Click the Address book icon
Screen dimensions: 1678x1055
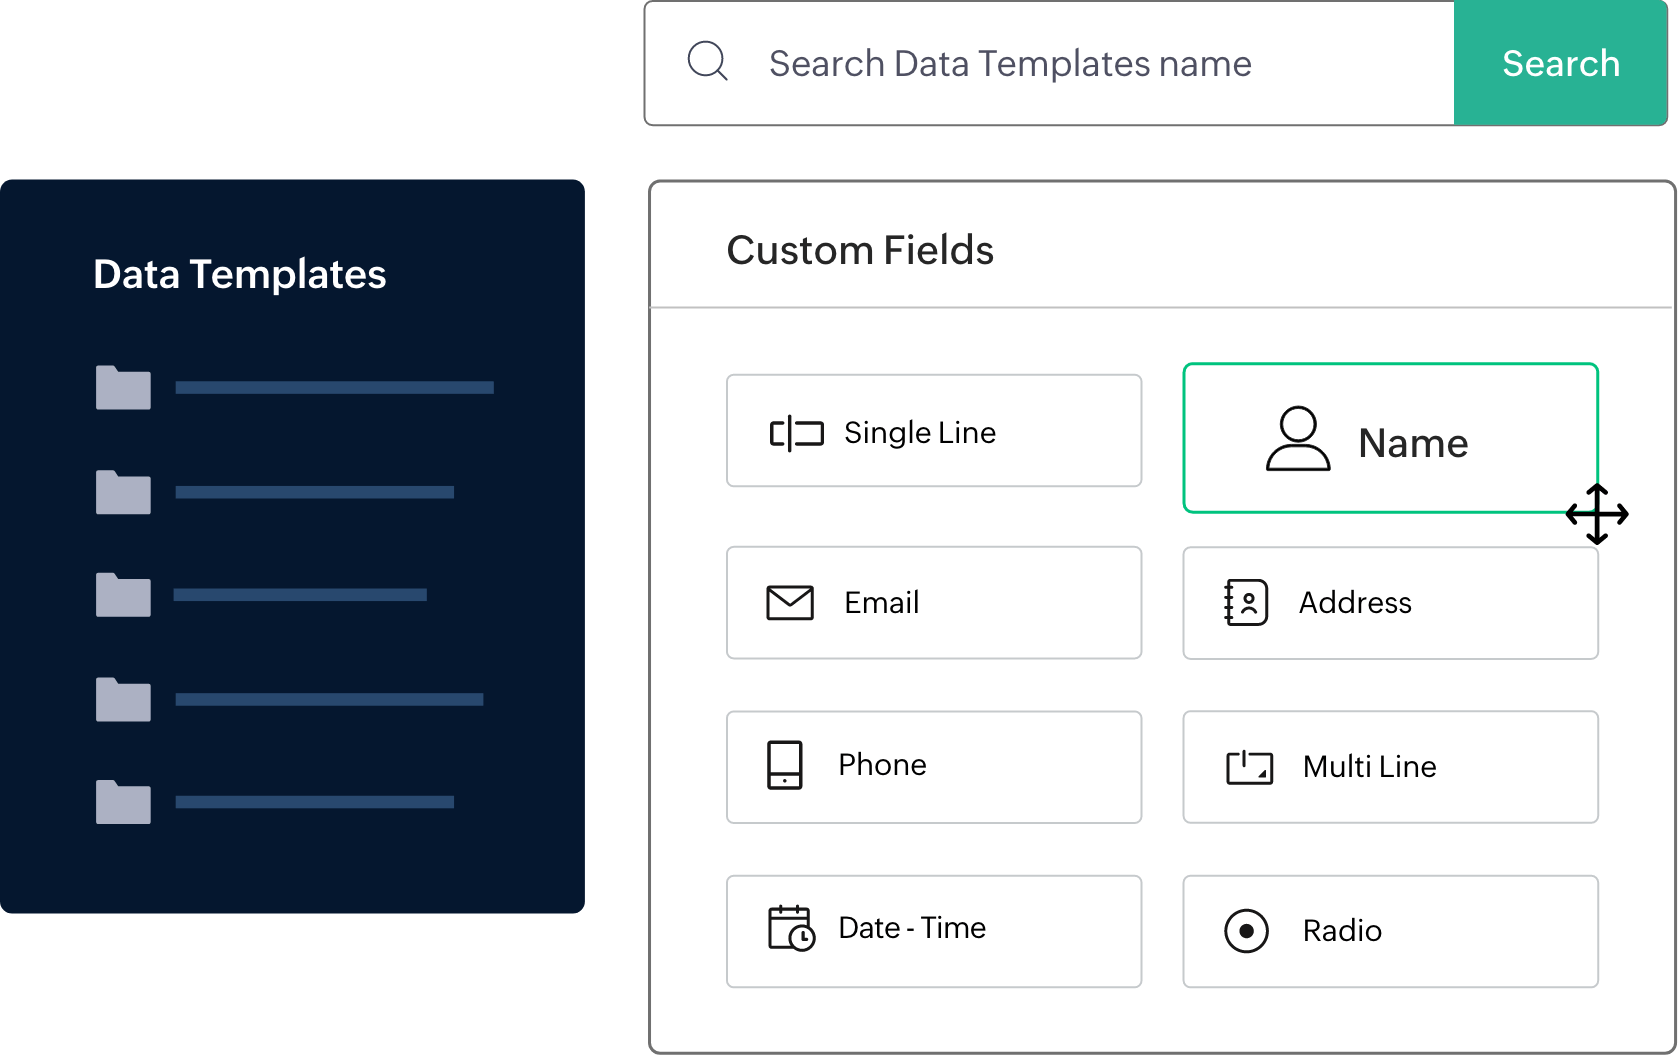click(1246, 603)
